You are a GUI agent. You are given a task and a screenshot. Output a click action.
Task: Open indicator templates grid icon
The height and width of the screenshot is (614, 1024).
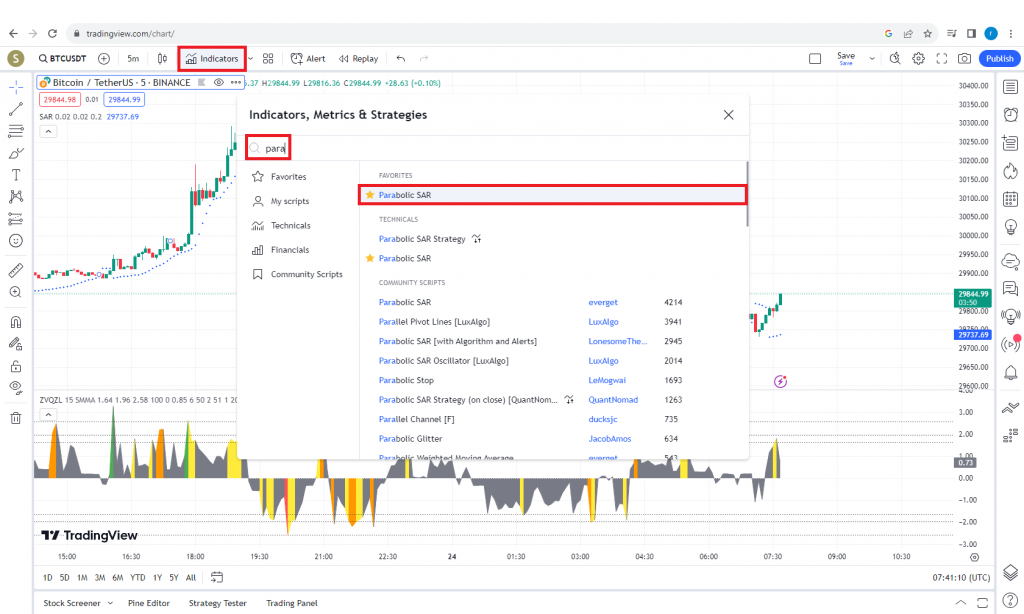point(268,59)
